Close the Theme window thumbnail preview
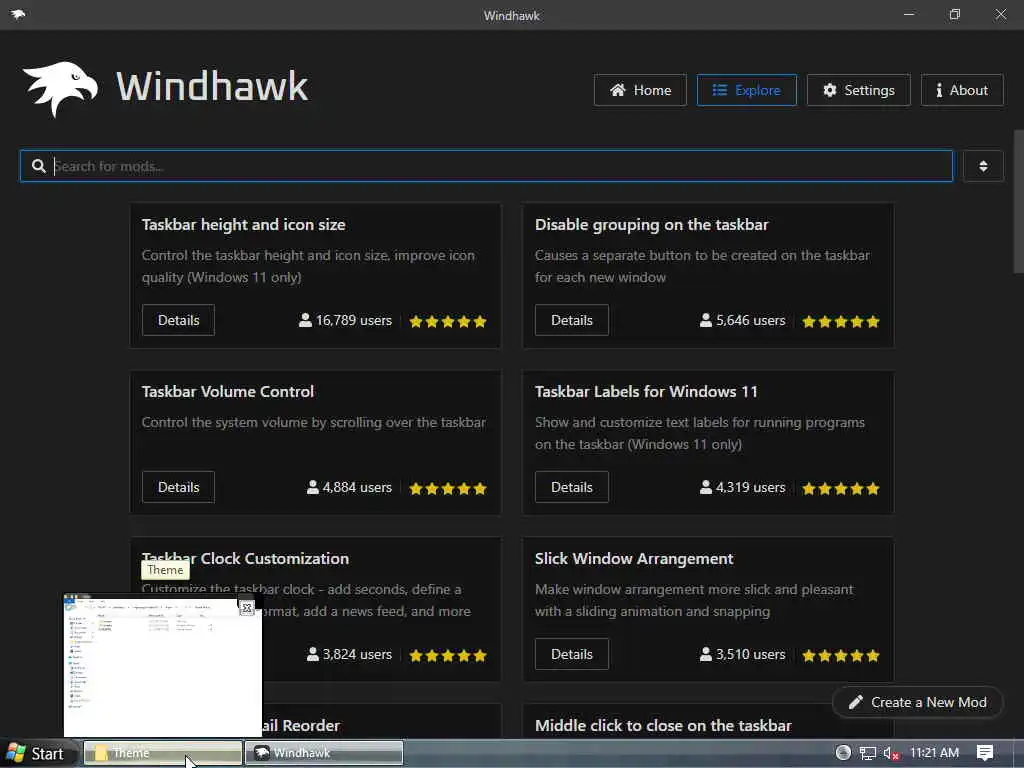1024x768 pixels. click(x=247, y=608)
